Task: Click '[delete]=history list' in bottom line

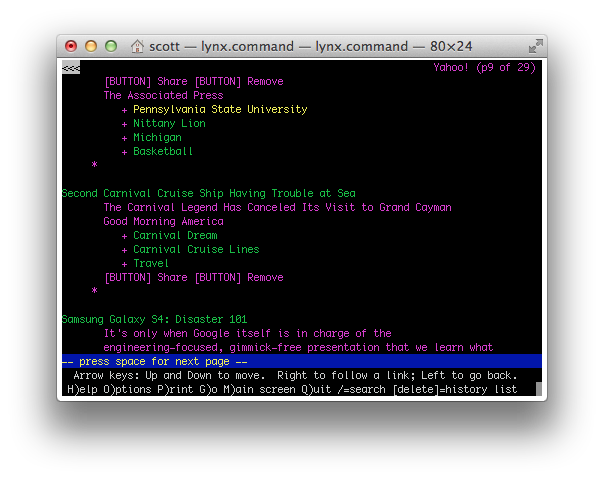Action: (455, 389)
